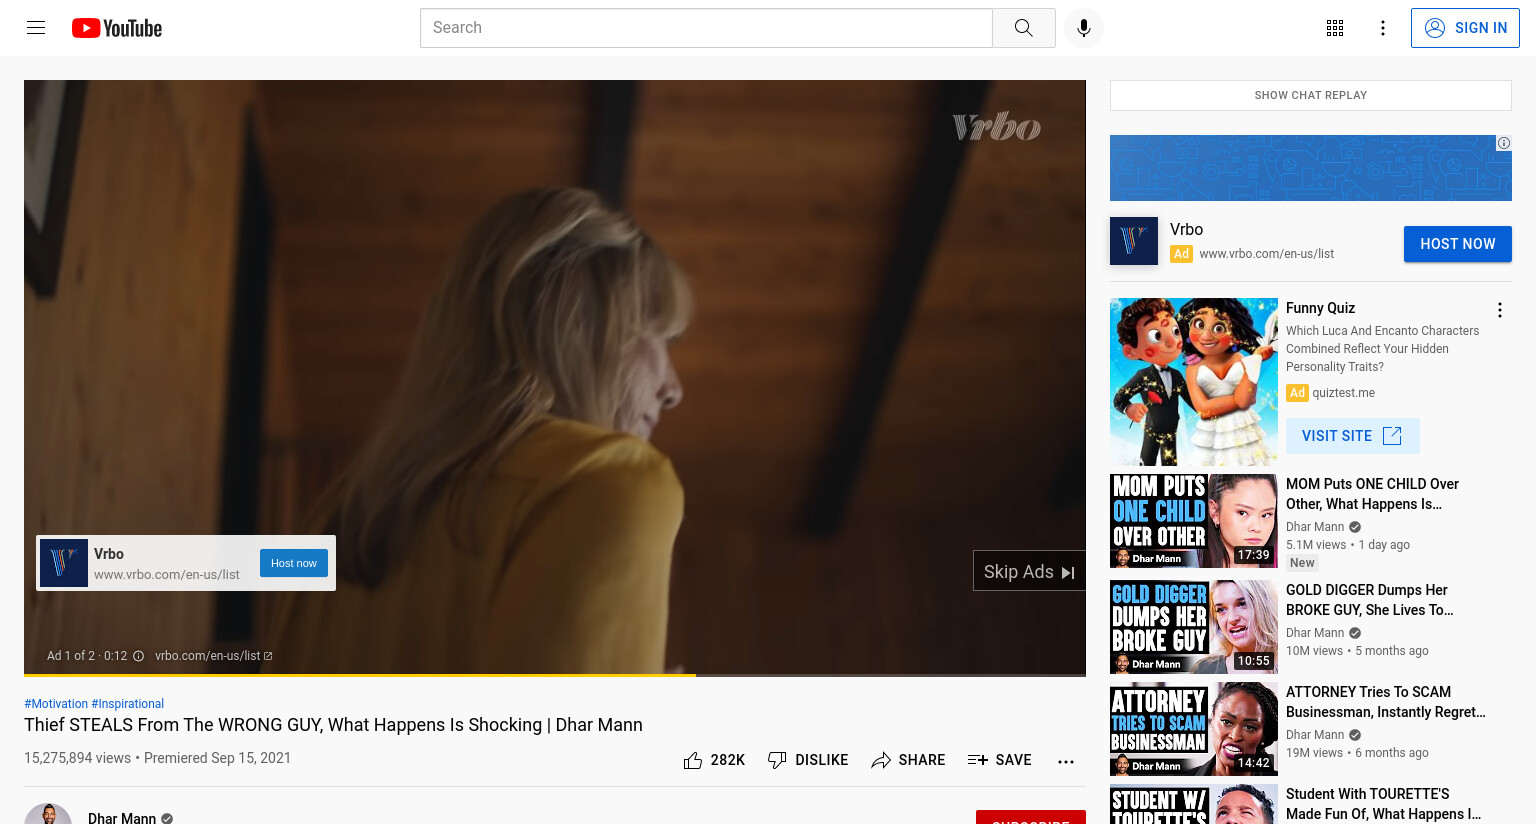Click external link icon after vrbo.com/en-us/list
Screen dimensions: 1536x824
point(268,656)
